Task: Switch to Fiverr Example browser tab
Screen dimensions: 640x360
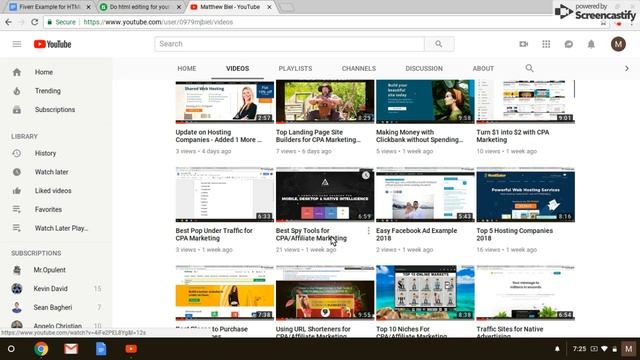Action: coord(50,7)
